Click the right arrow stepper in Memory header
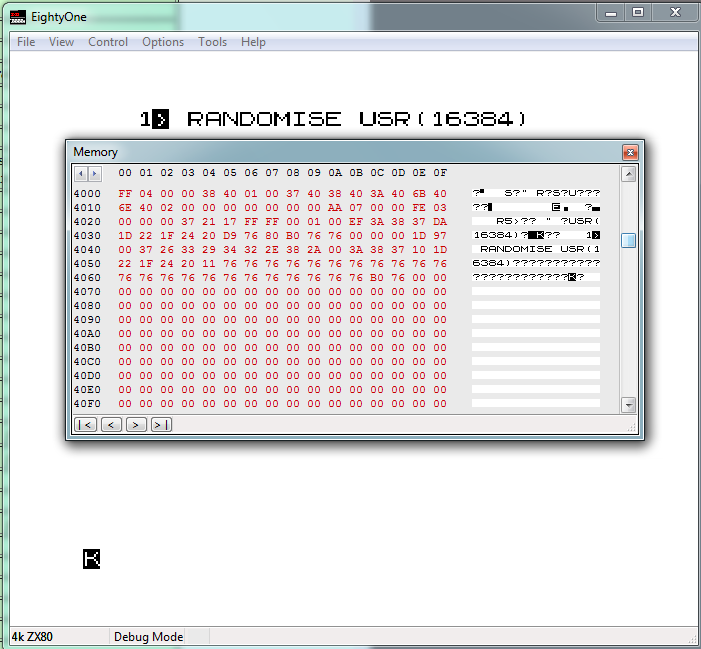The width and height of the screenshot is (701, 649). pyautogui.click(x=94, y=173)
